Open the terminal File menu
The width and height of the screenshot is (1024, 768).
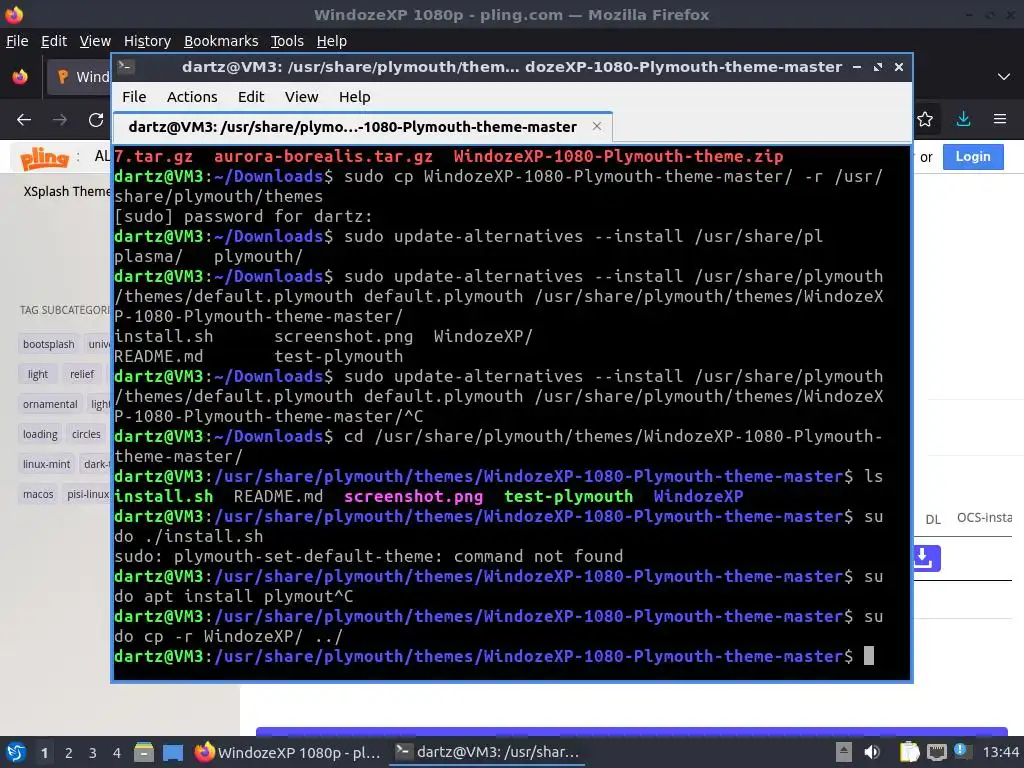(x=134, y=97)
